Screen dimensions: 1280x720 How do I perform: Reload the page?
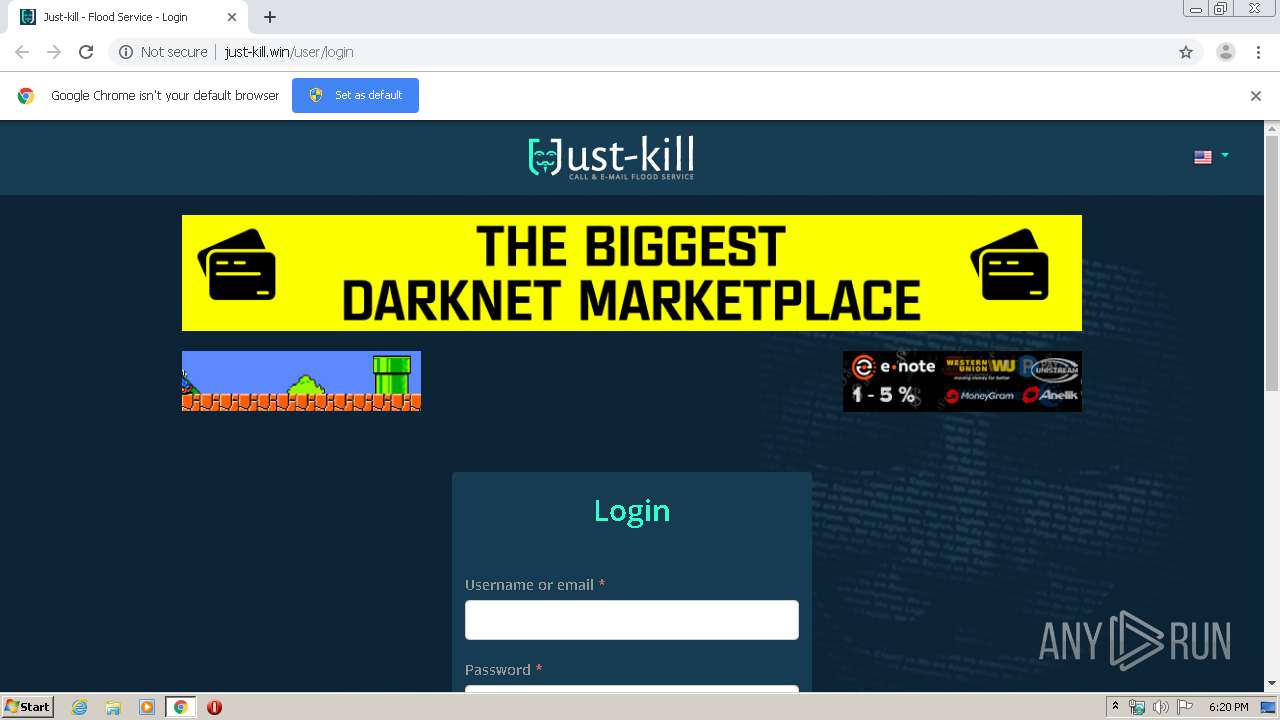coord(86,52)
